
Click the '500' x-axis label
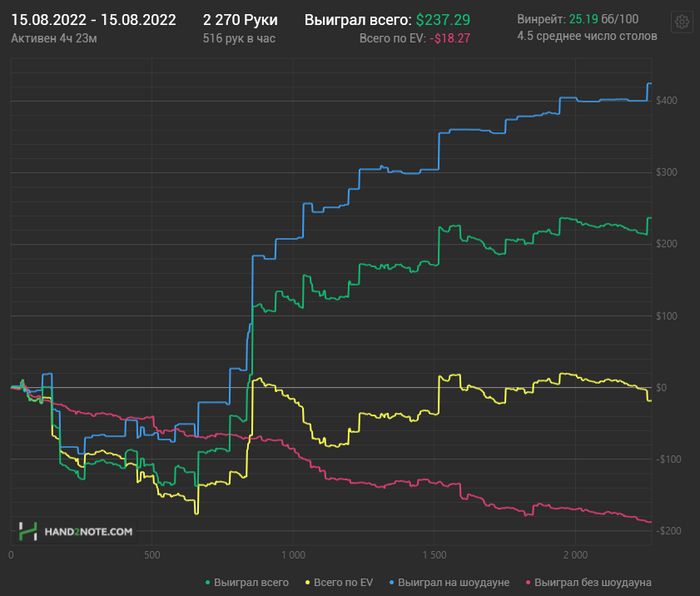pyautogui.click(x=152, y=555)
